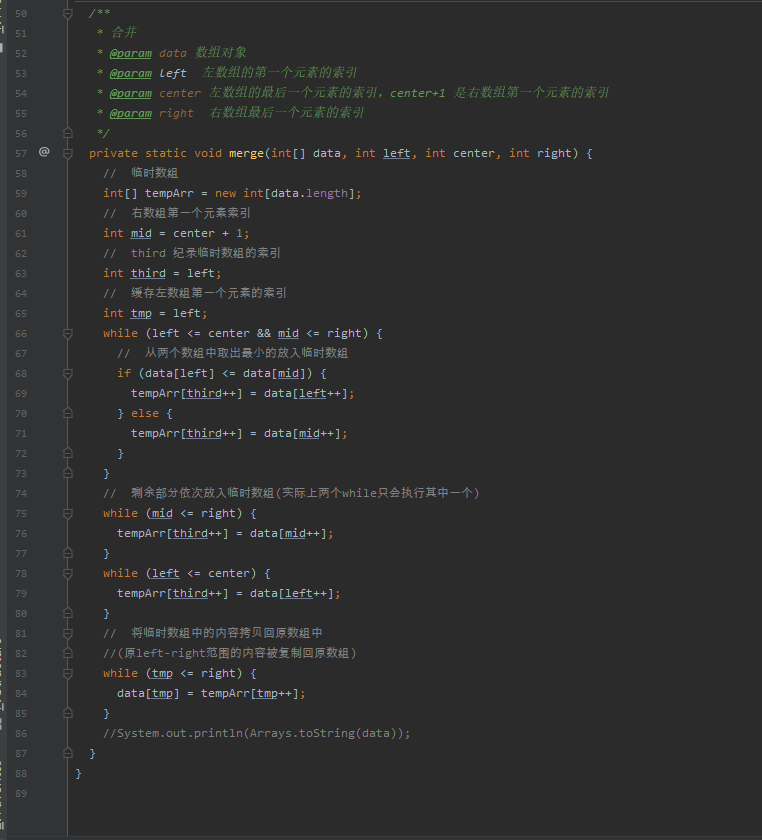Viewport: 762px width, 840px height.
Task: Click data[left++] on line 69
Action: pyautogui.click(x=305, y=393)
